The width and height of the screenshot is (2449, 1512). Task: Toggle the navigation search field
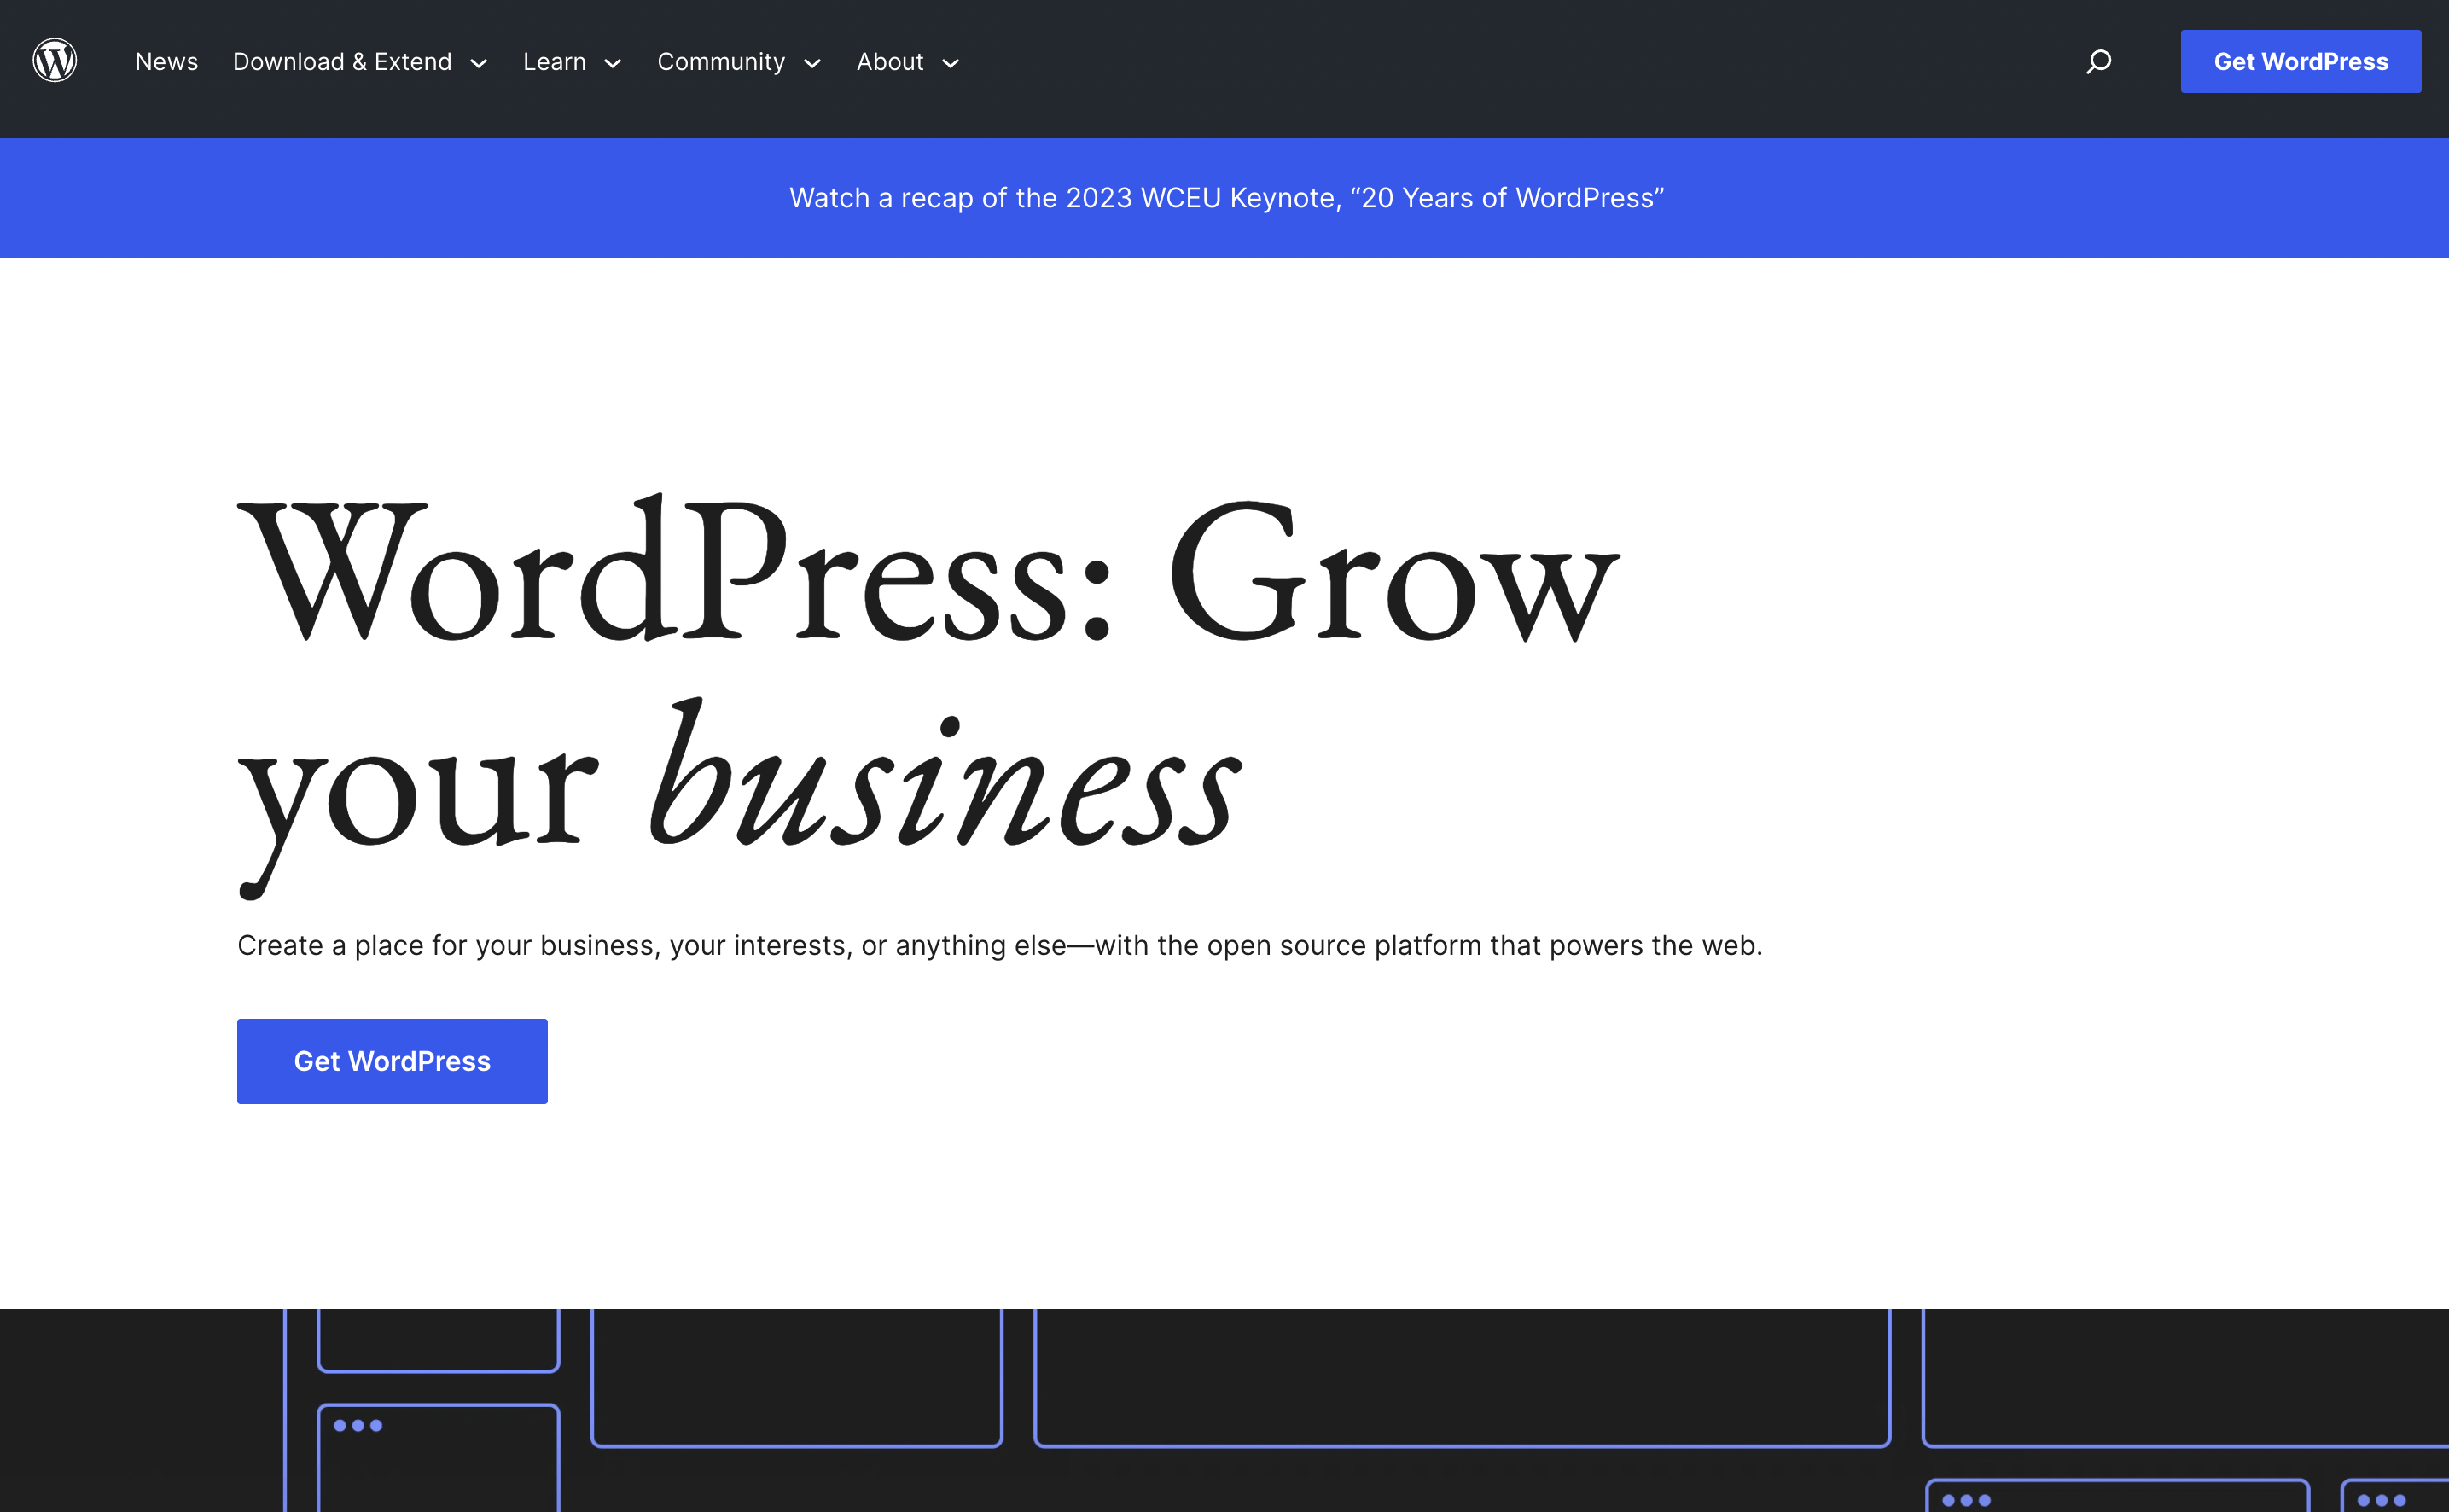(x=2099, y=61)
